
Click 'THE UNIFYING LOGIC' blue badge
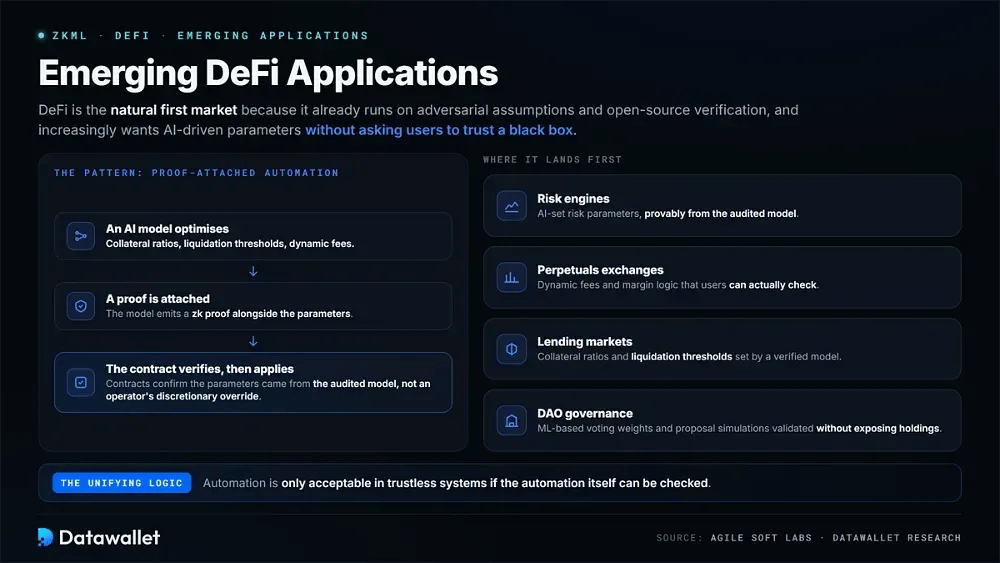pyautogui.click(x=122, y=483)
